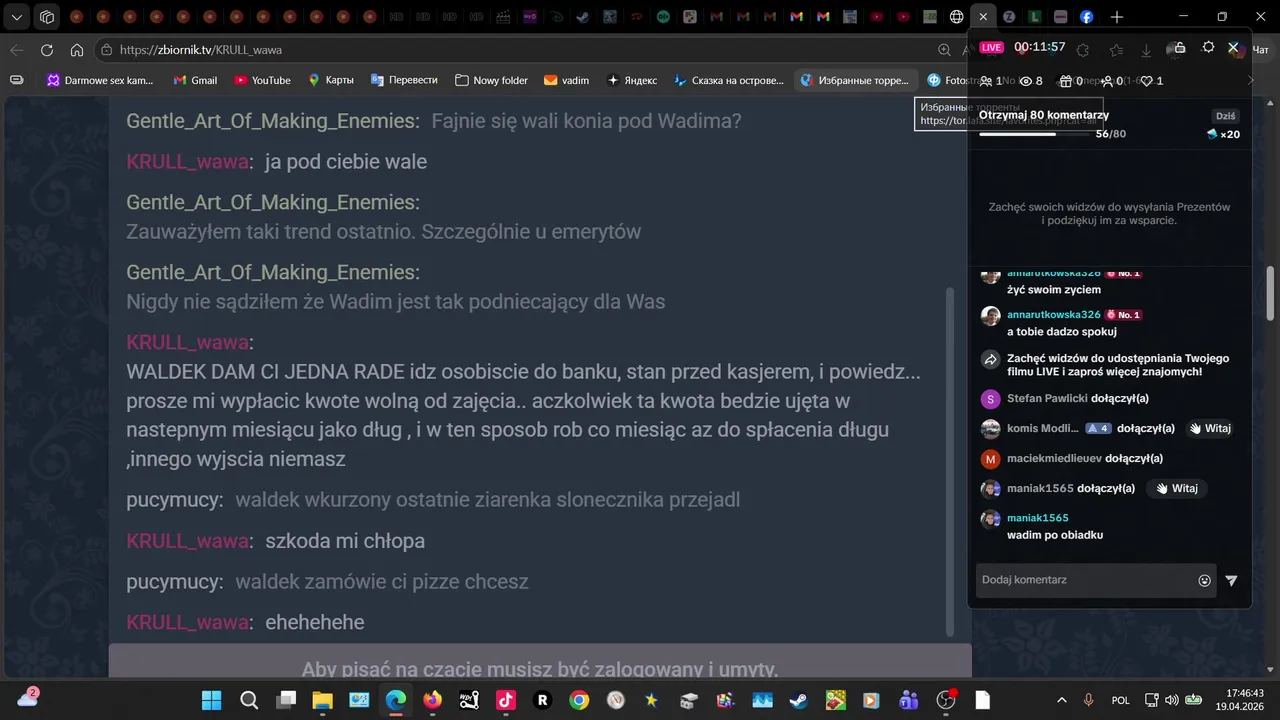1280x720 pixels.
Task: Expand stats with the right chevron
Action: 1250,81
